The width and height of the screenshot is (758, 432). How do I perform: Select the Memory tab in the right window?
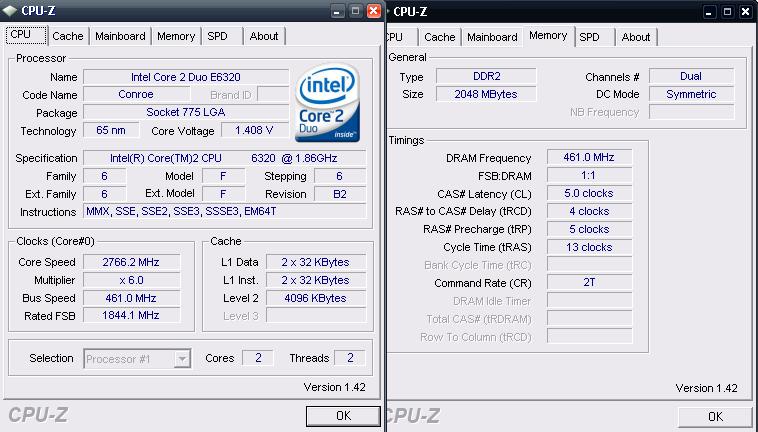coord(548,36)
